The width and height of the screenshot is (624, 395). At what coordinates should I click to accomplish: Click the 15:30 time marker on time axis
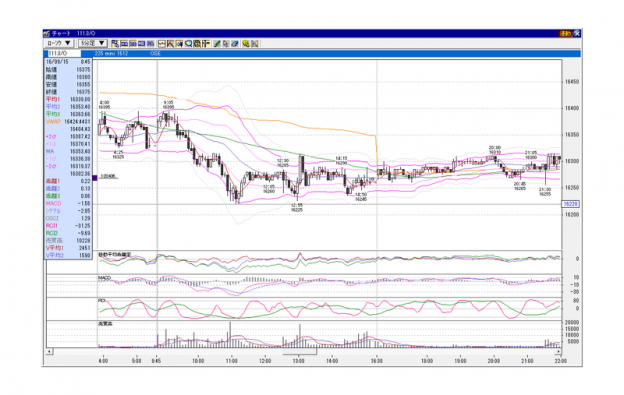click(376, 361)
